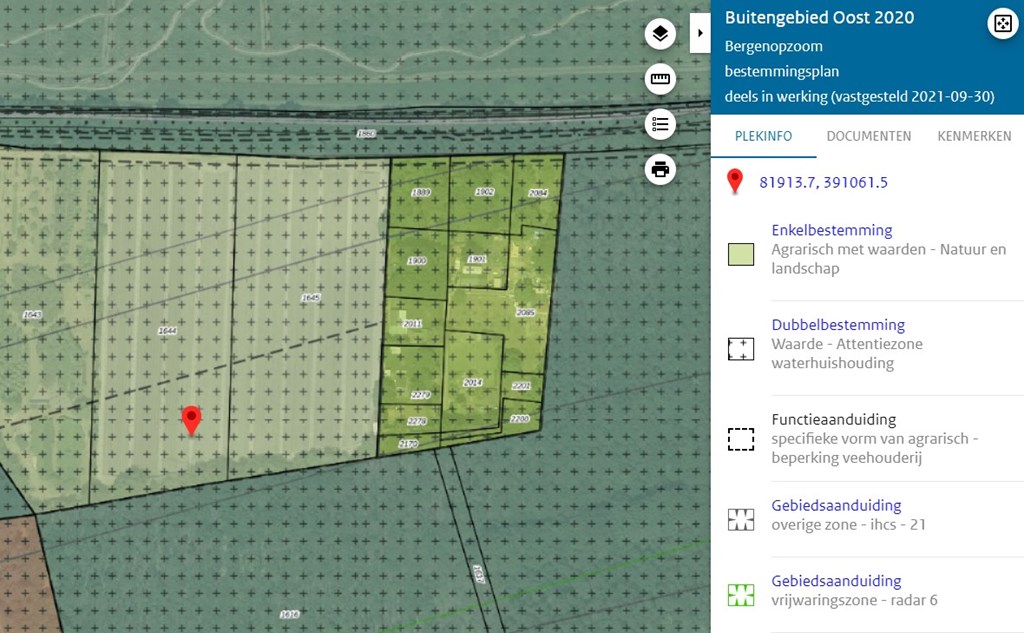This screenshot has height=633, width=1024.
Task: Open the DOCUMENTEN tab
Action: pyautogui.click(x=869, y=136)
